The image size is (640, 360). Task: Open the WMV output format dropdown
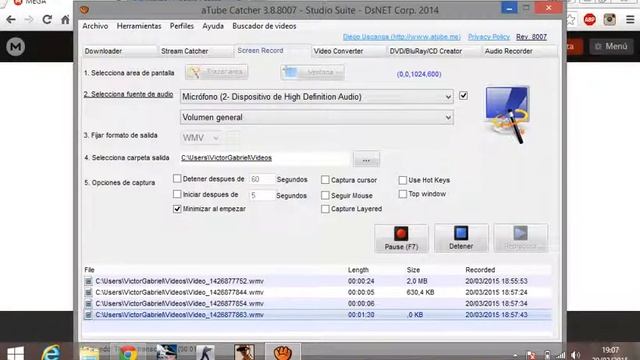tap(201, 138)
